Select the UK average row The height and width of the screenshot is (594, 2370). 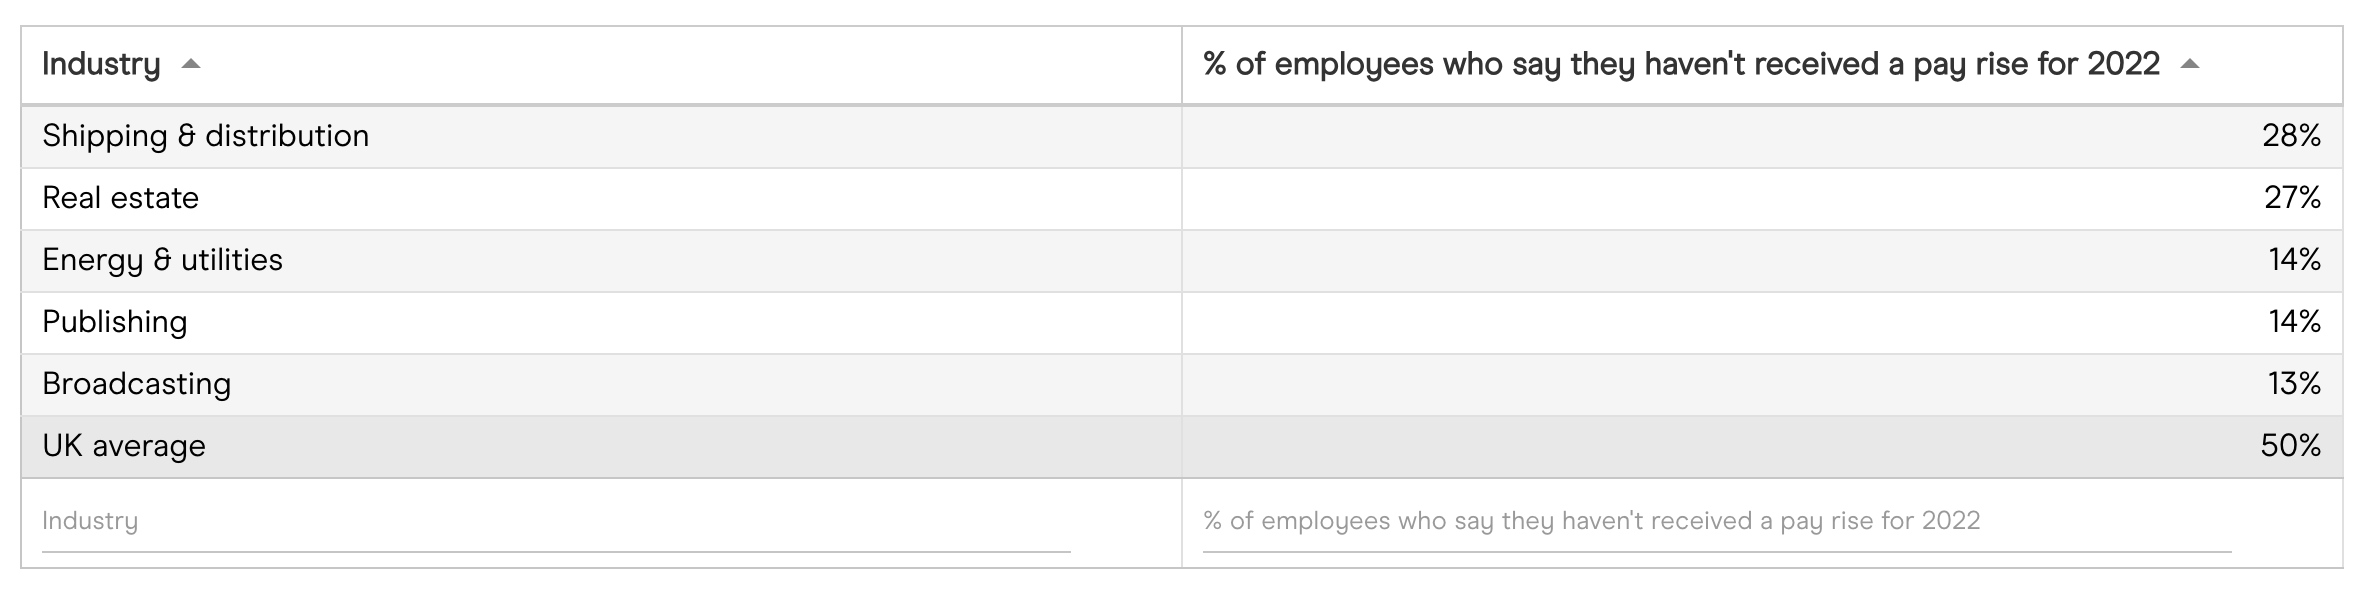pos(123,446)
